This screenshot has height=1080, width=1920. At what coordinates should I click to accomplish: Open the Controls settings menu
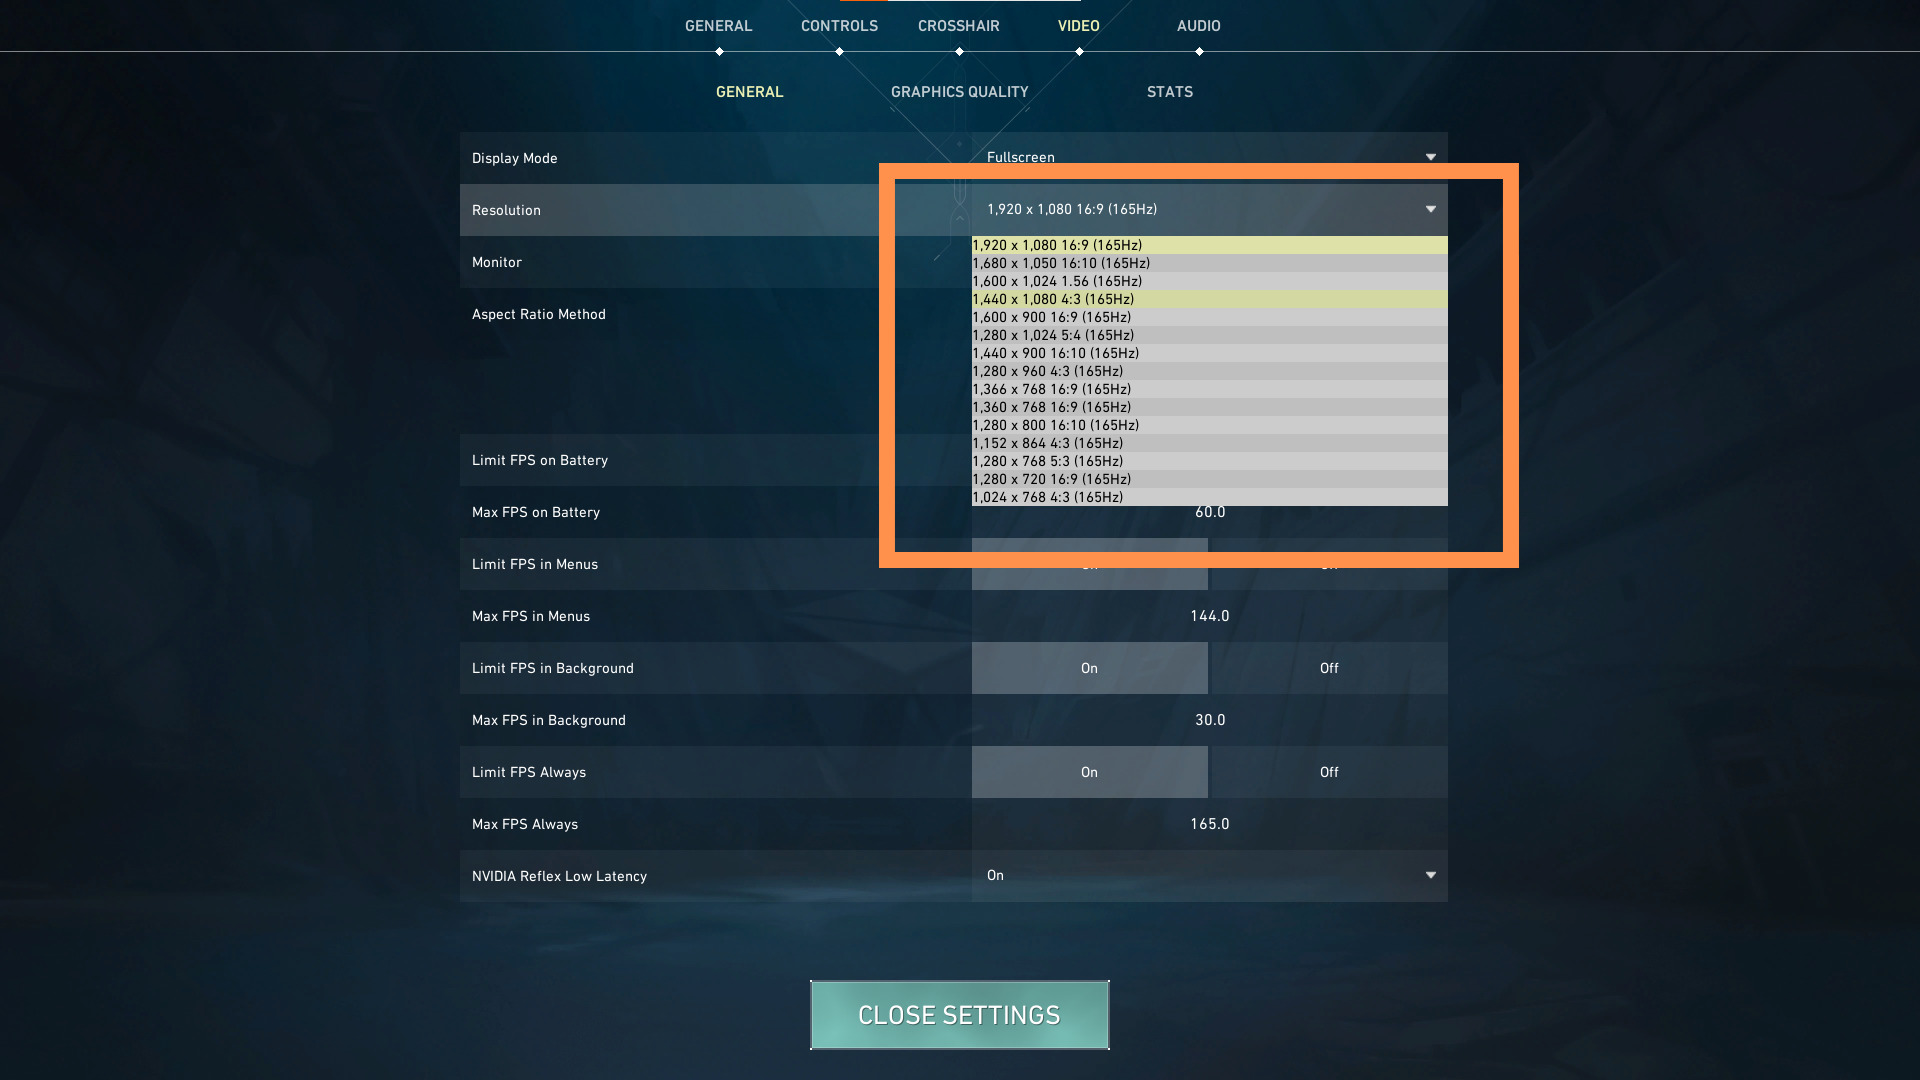point(839,25)
